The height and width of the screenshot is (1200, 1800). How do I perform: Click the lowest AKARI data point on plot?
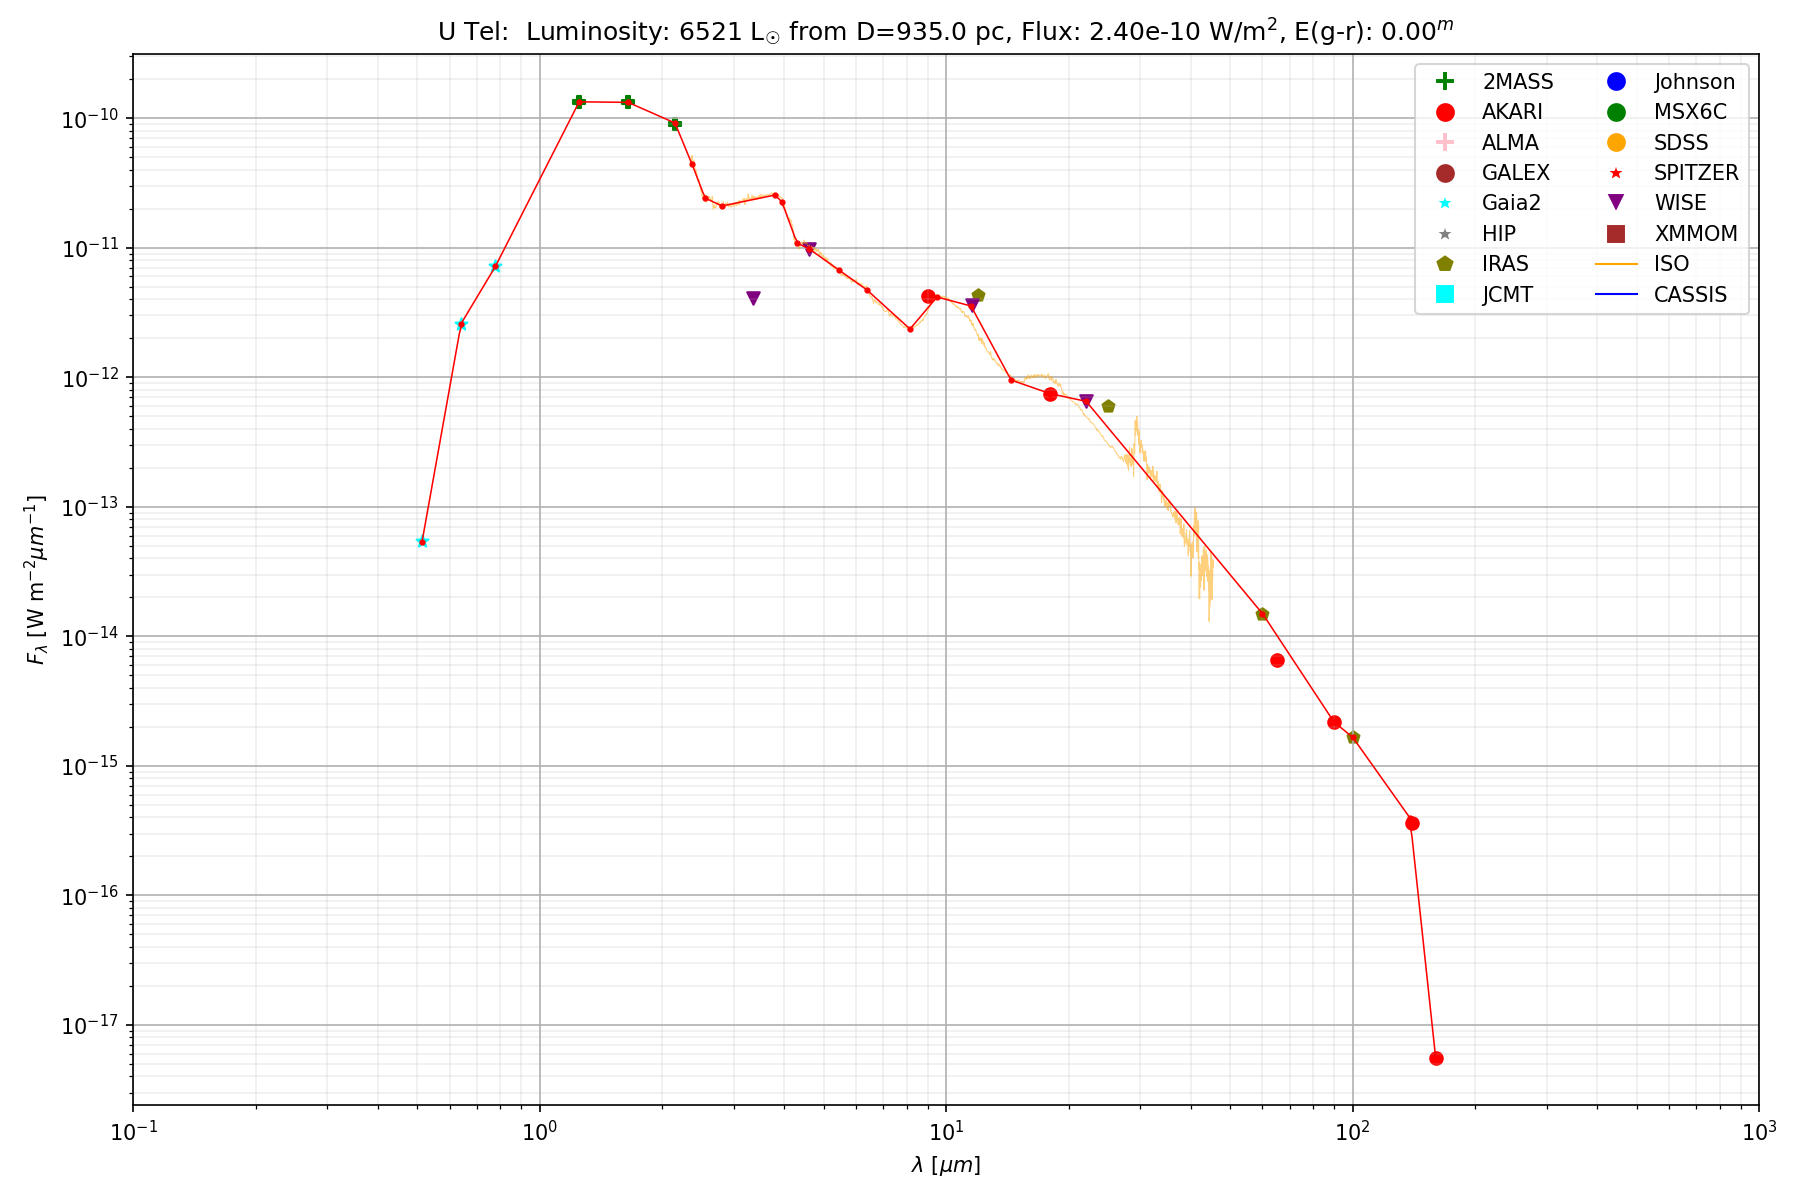(x=1436, y=1058)
